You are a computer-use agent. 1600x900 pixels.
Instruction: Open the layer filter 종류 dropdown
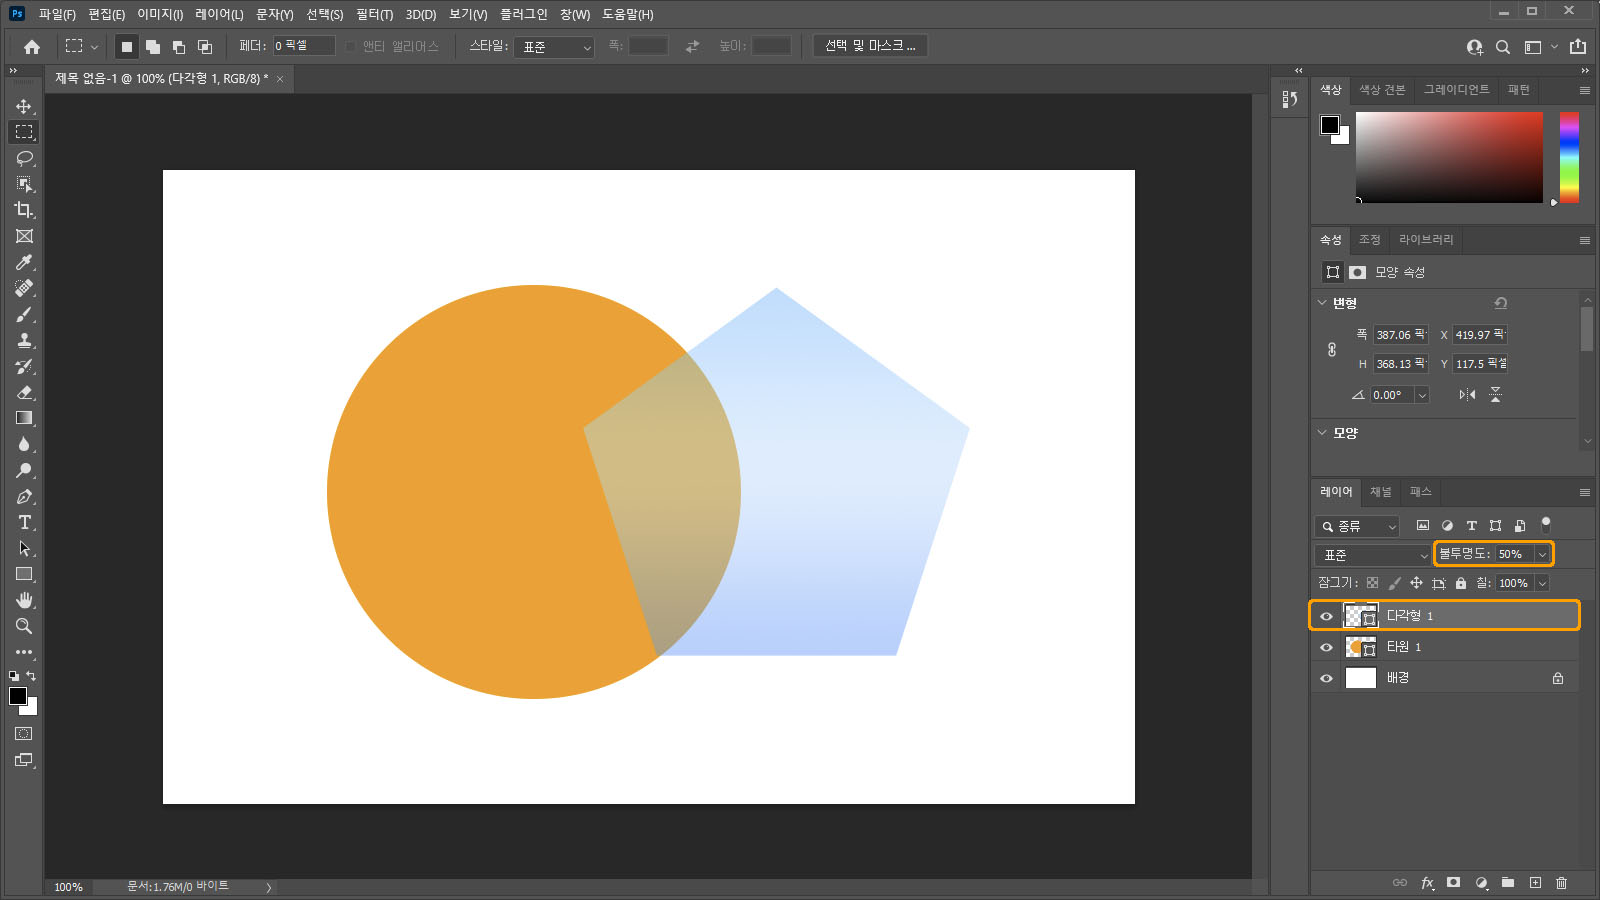pyautogui.click(x=1357, y=526)
